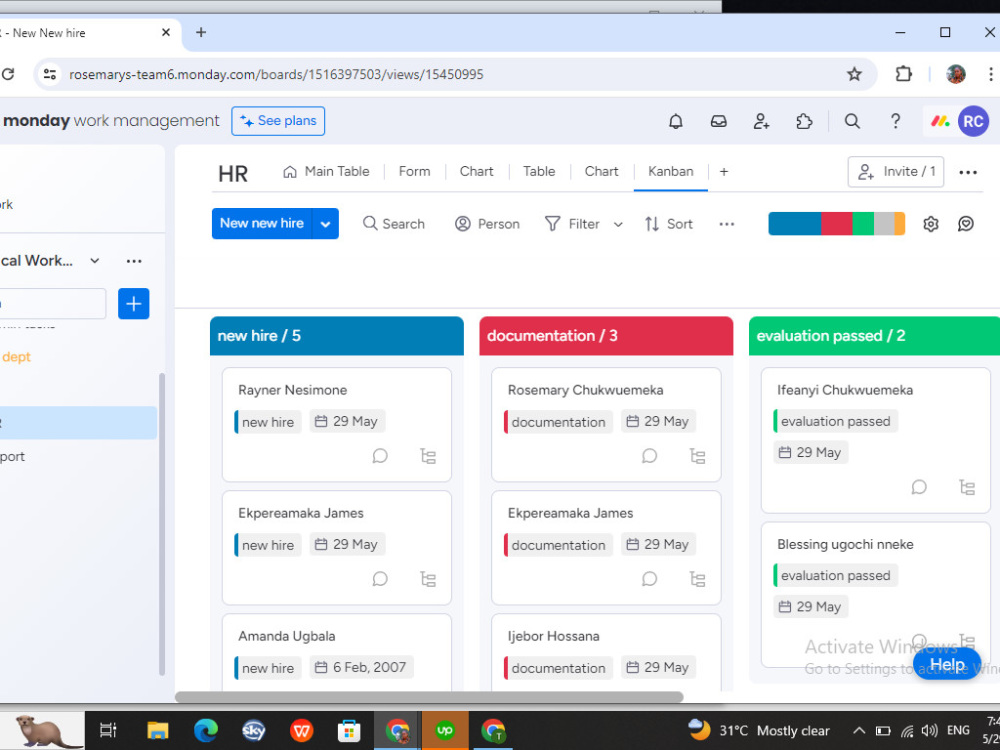
Task: Open subitems on new hire Ekpereamaka James card
Action: tap(428, 579)
